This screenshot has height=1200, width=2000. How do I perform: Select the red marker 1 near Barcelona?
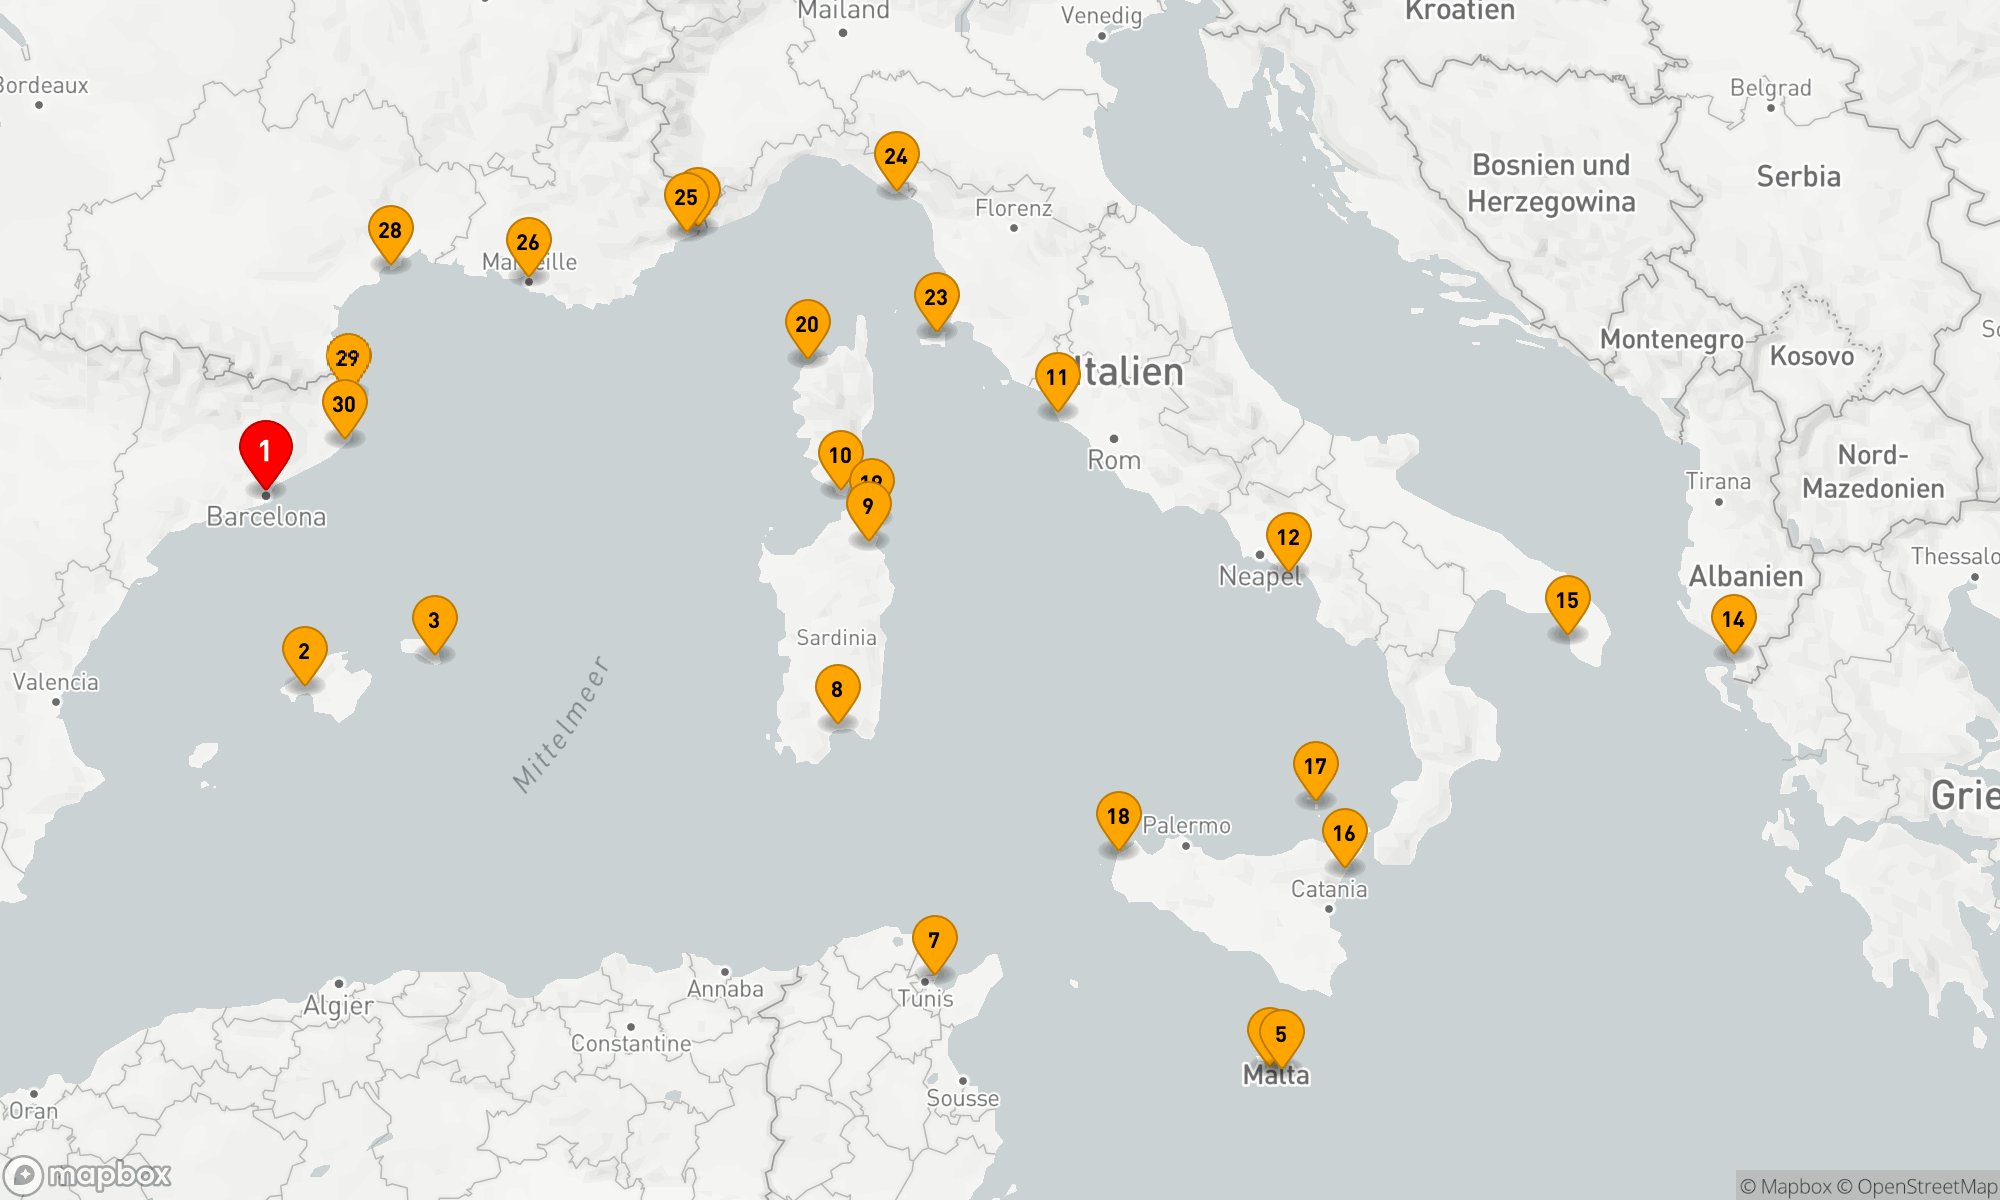coord(264,452)
